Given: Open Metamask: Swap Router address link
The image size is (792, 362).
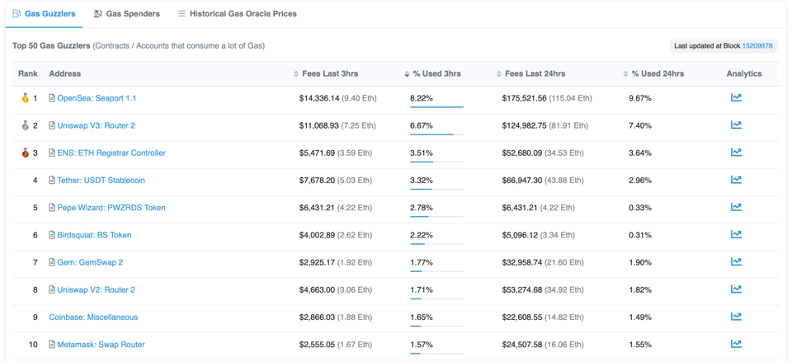Looking at the screenshot, I should [101, 344].
